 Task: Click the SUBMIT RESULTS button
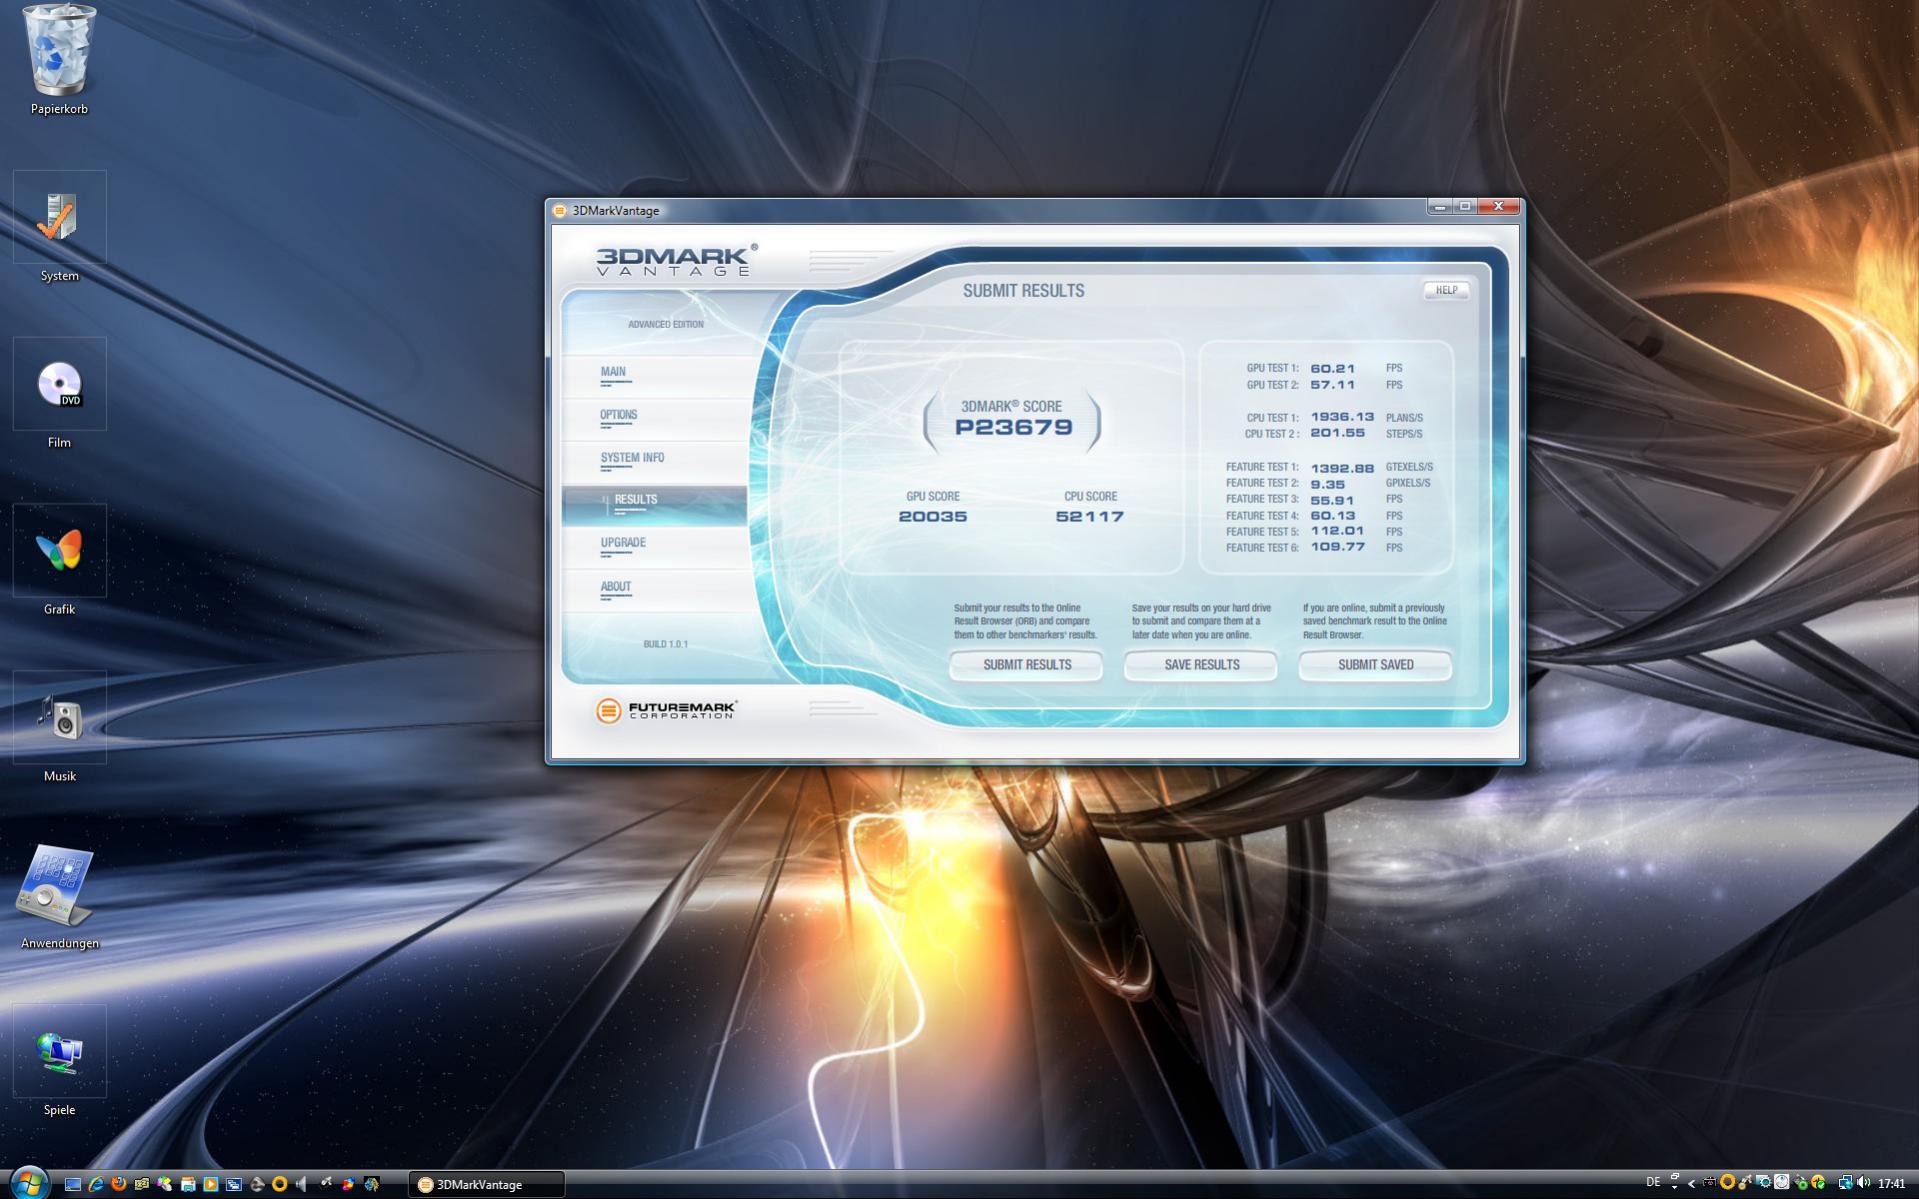pos(1026,665)
